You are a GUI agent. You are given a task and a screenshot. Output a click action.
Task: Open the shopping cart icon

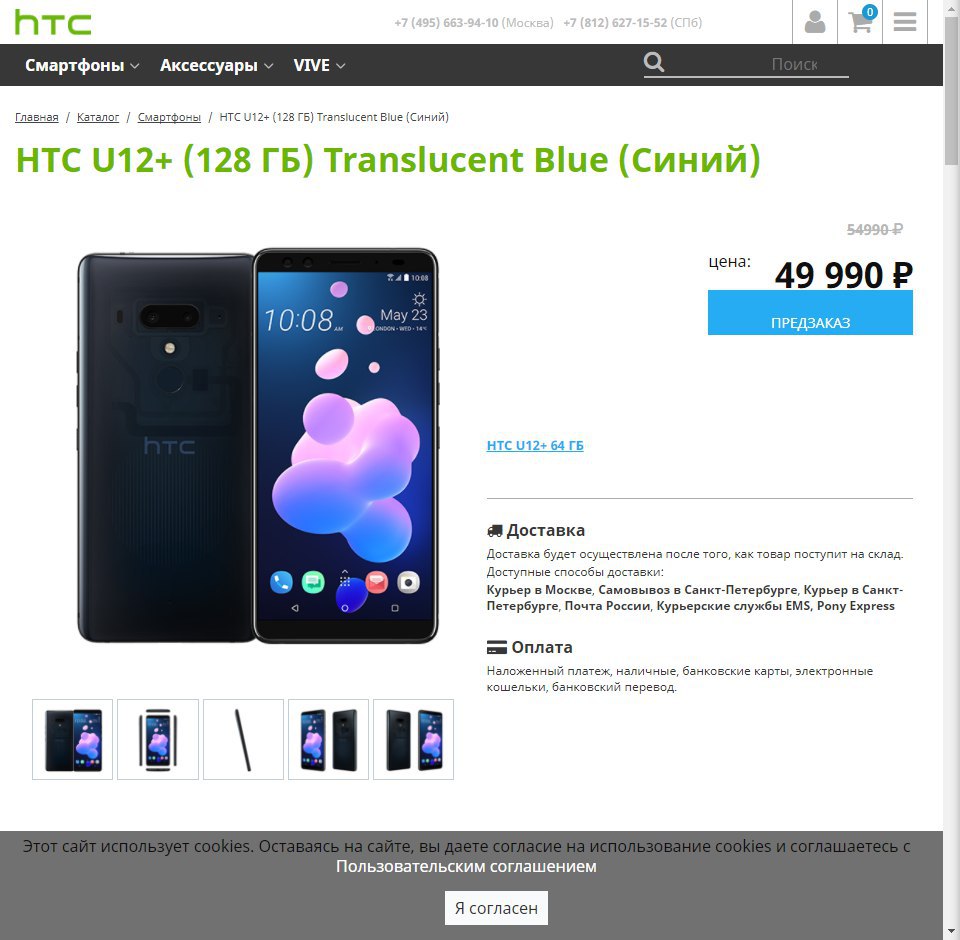tap(860, 23)
